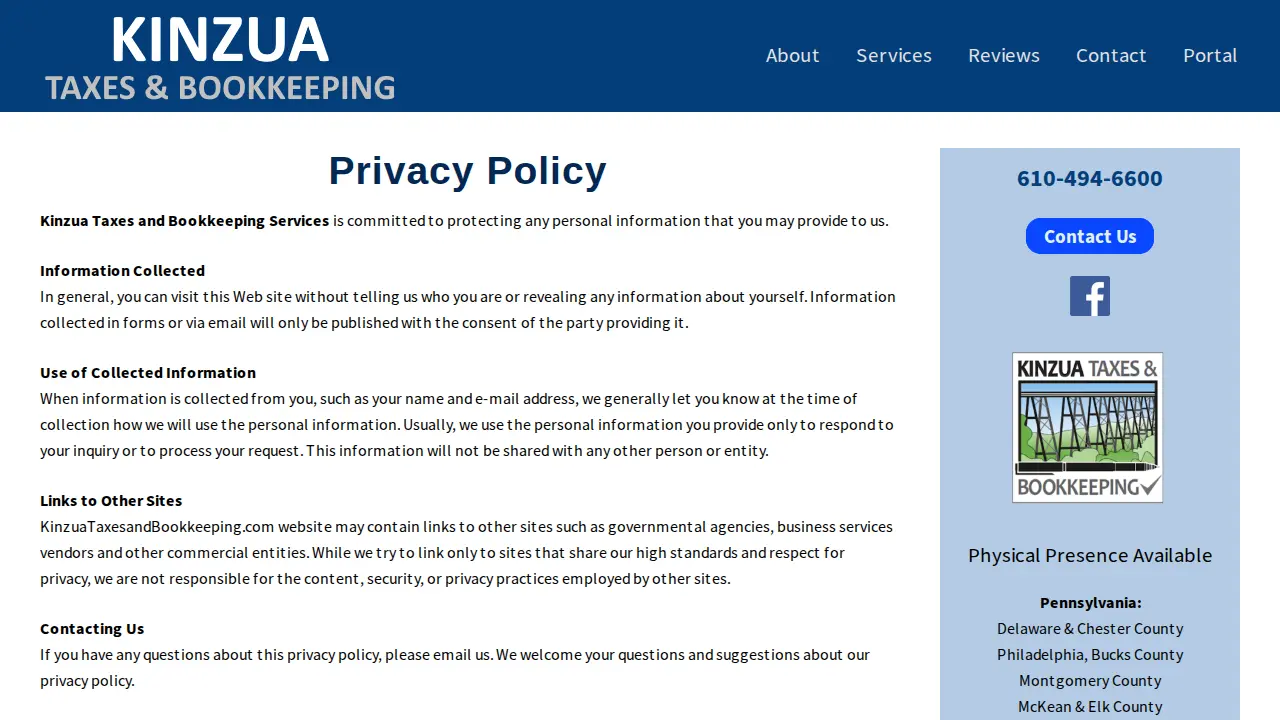Click the Kinzua bridge logo image in sidebar
This screenshot has width=1280, height=720.
click(x=1087, y=427)
